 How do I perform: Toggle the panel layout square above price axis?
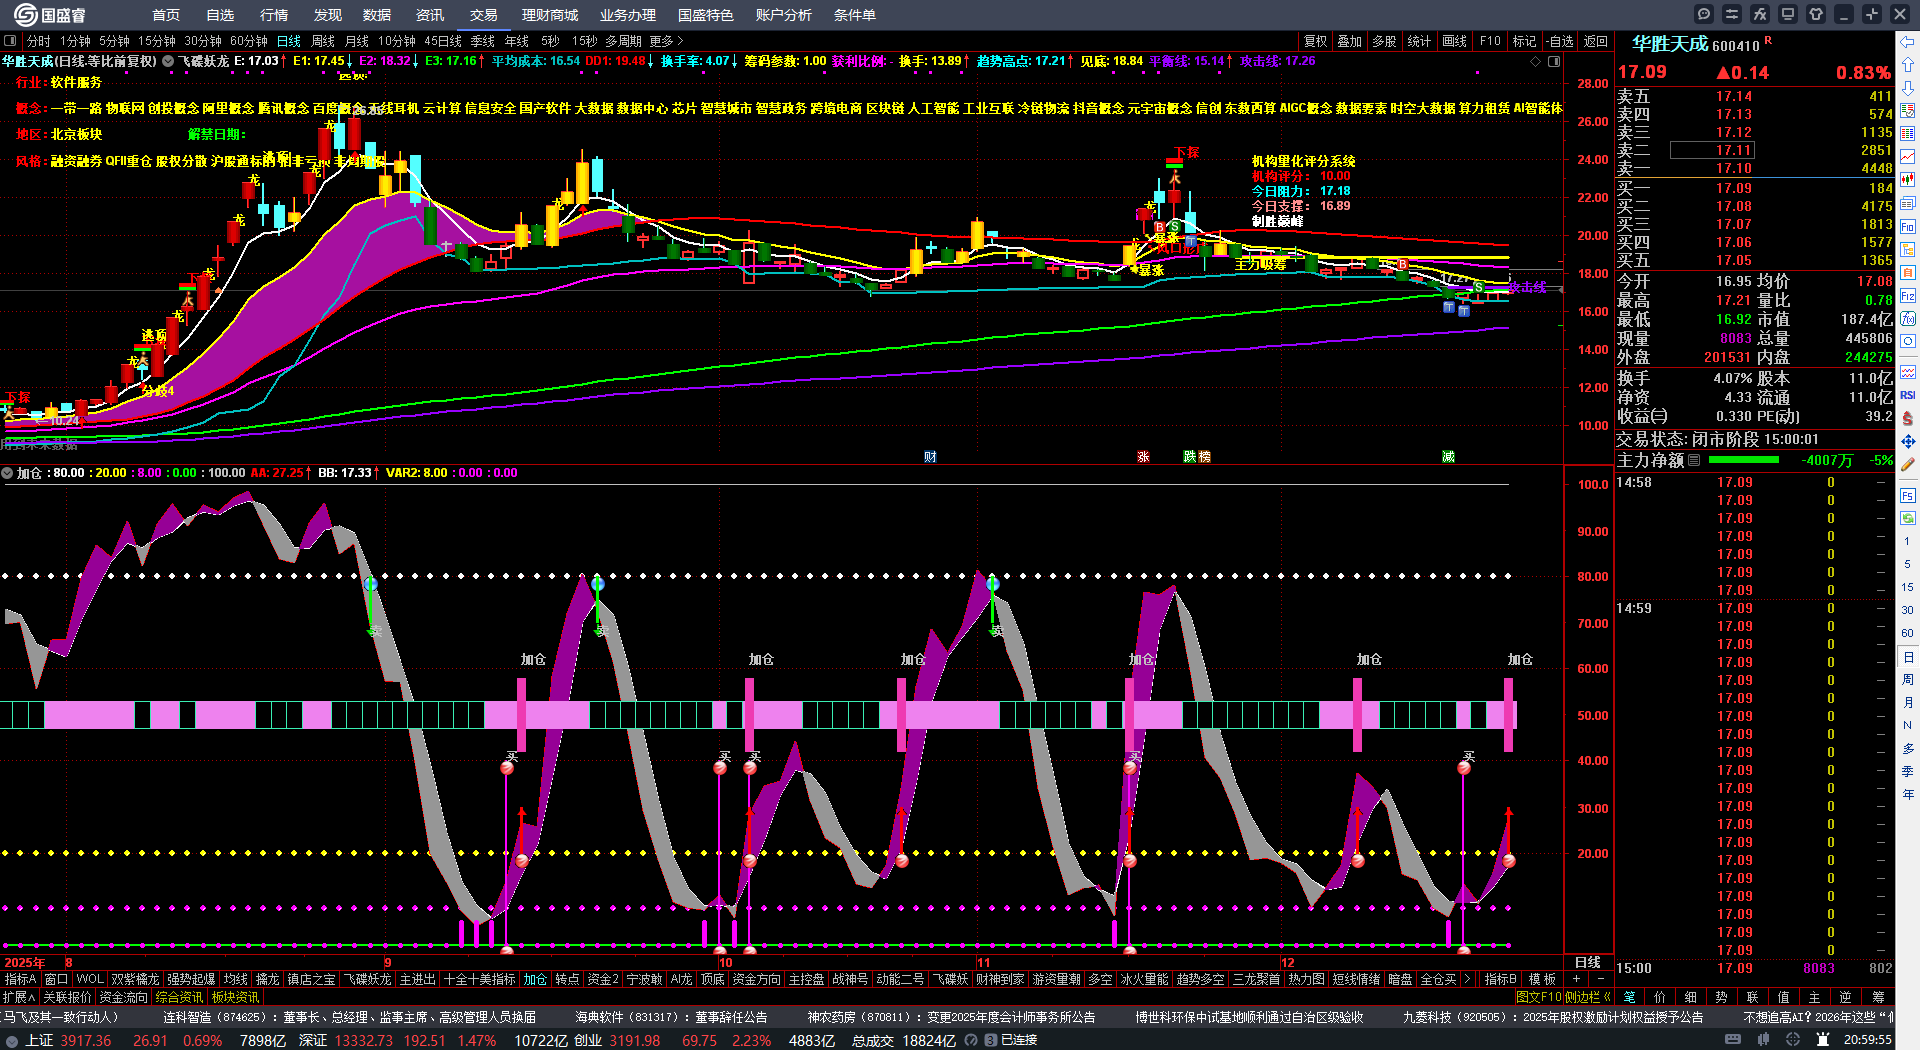tap(1554, 61)
